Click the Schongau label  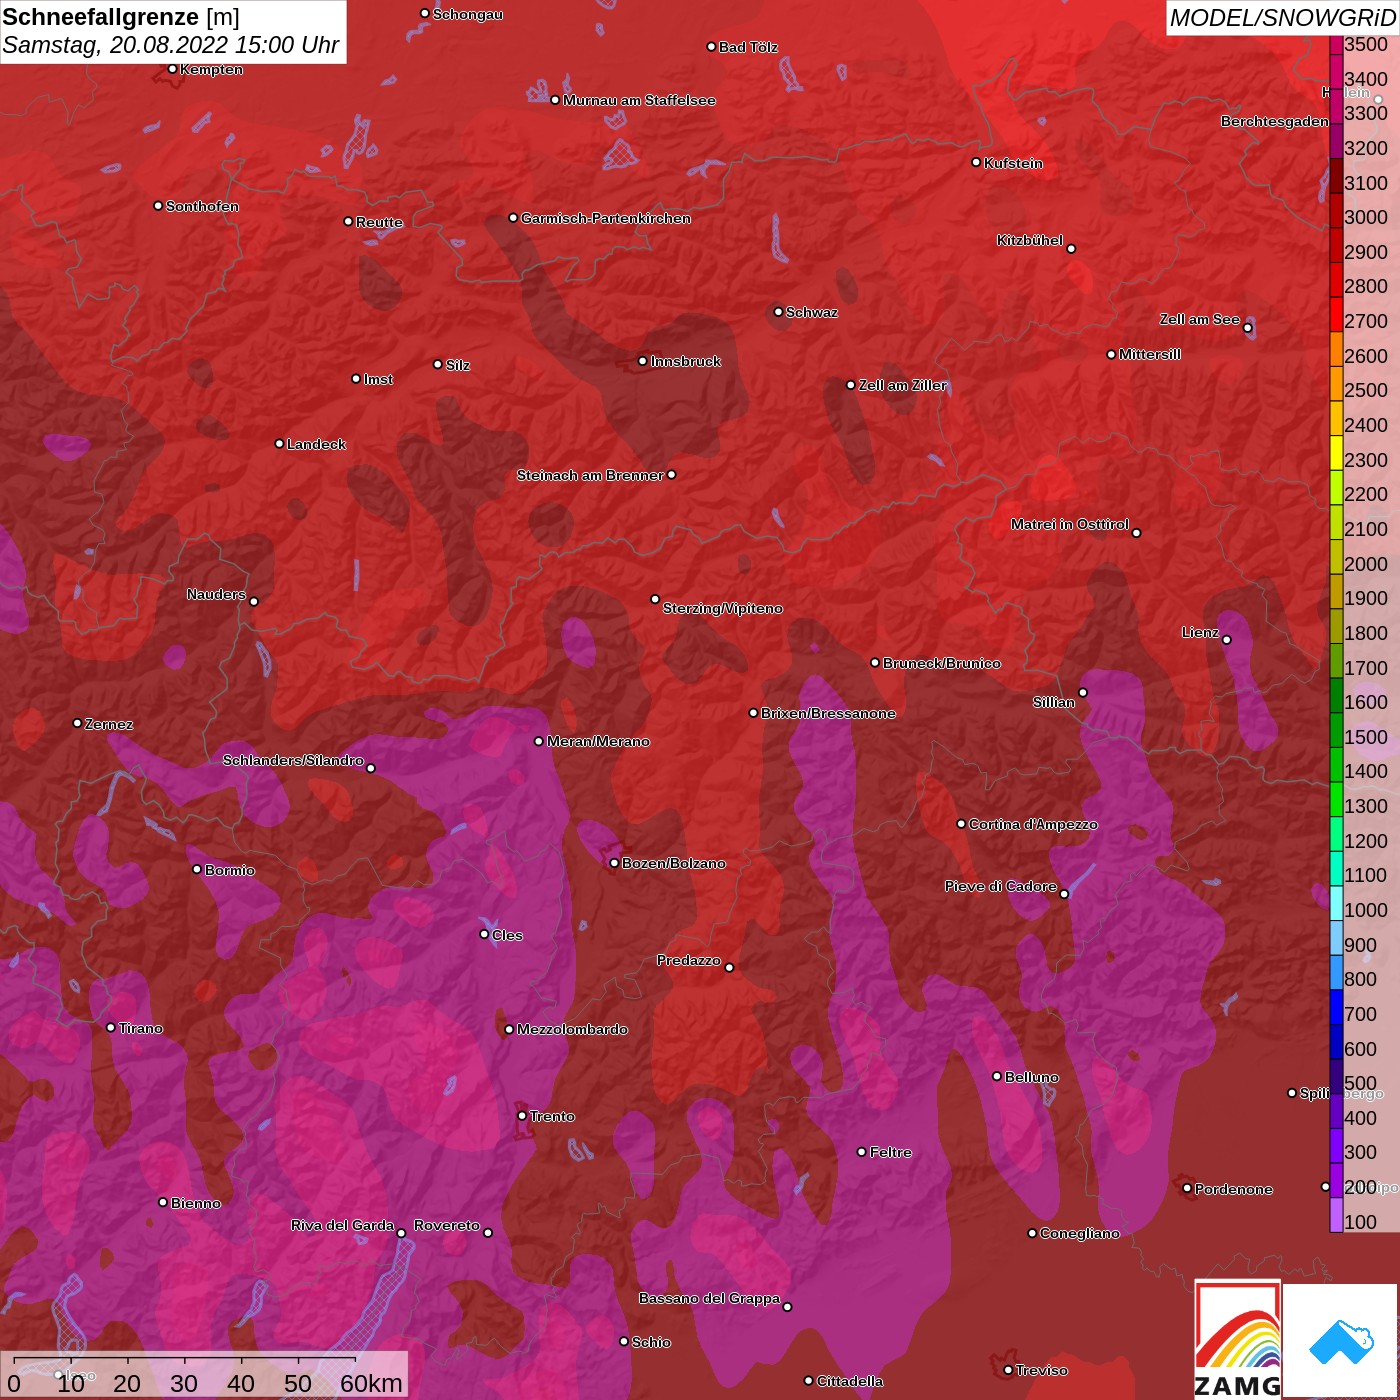(468, 15)
